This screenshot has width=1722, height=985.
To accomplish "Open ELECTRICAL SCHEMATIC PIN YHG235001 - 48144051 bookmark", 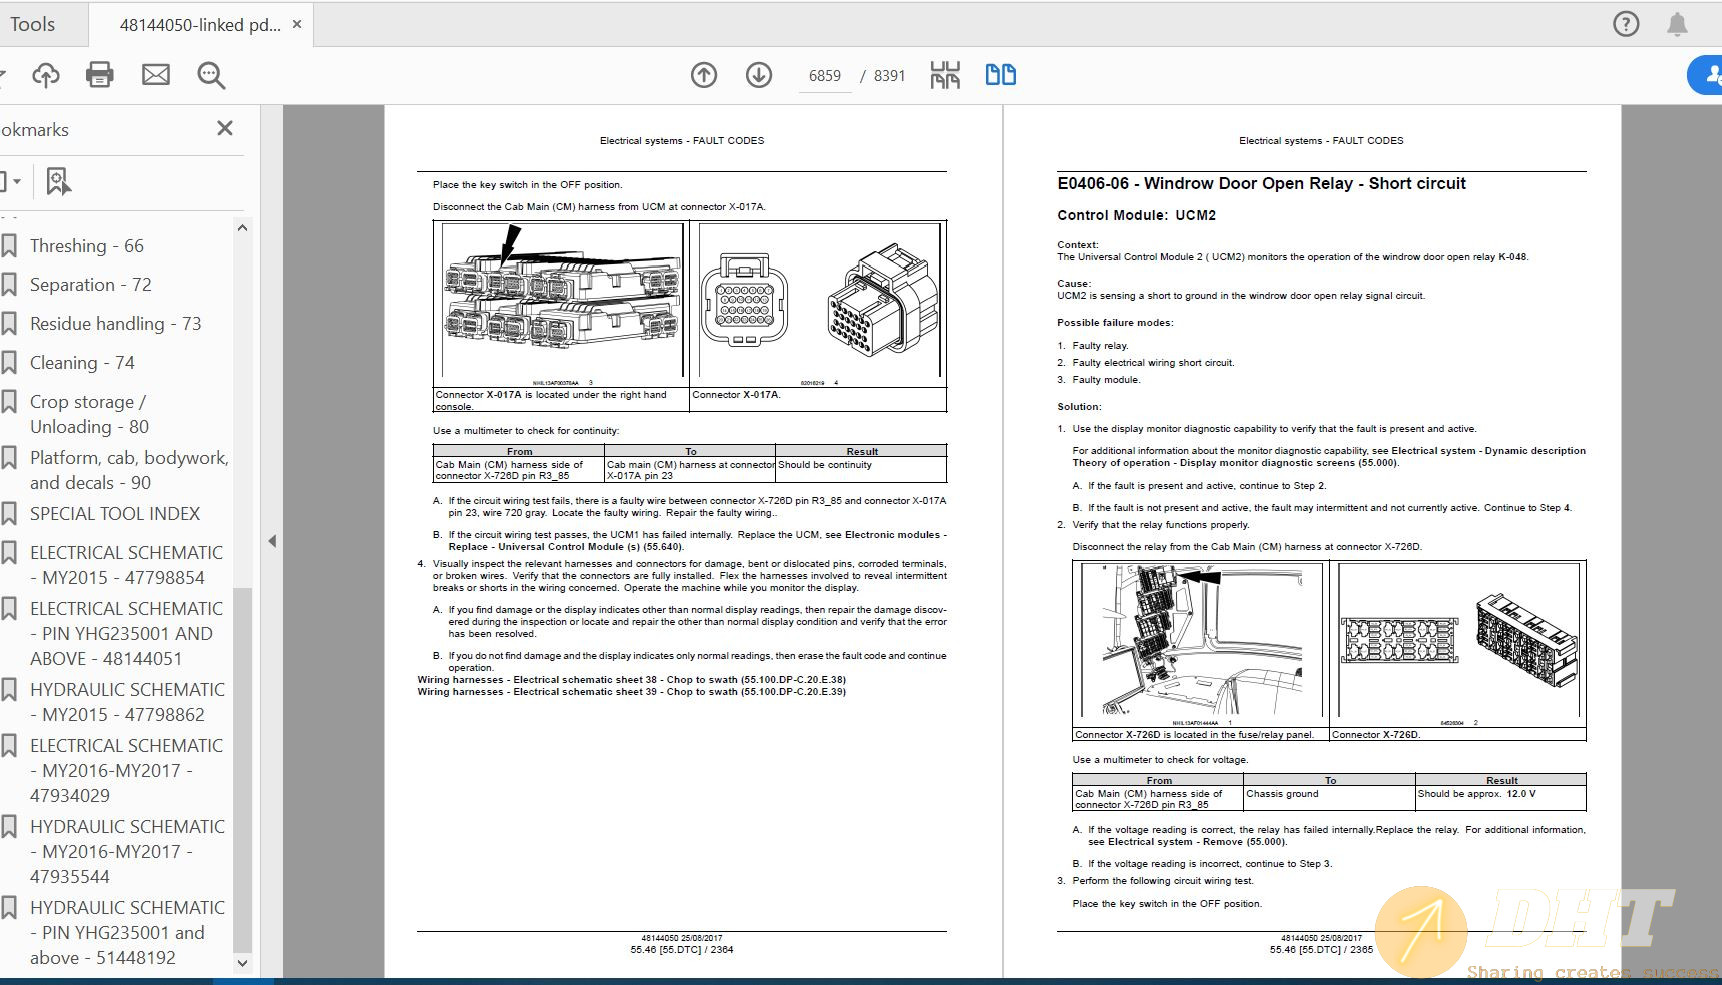I will point(127,634).
